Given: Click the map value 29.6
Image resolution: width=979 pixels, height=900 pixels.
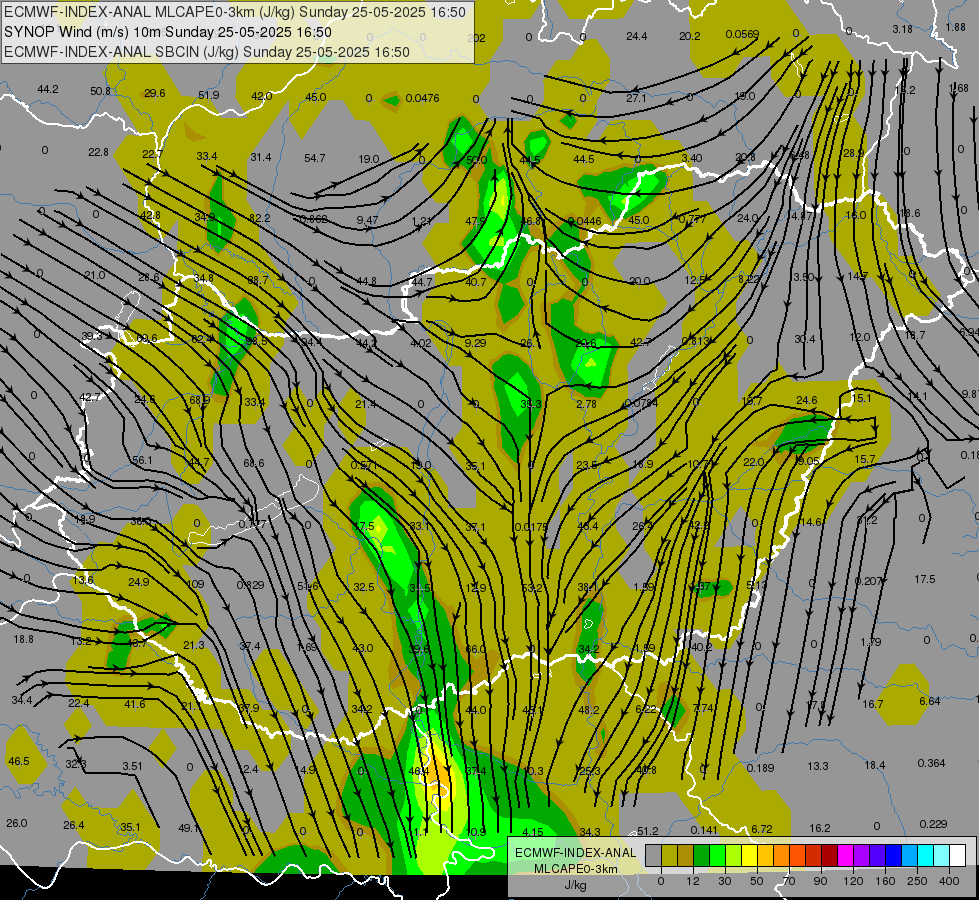Looking at the screenshot, I should [155, 93].
